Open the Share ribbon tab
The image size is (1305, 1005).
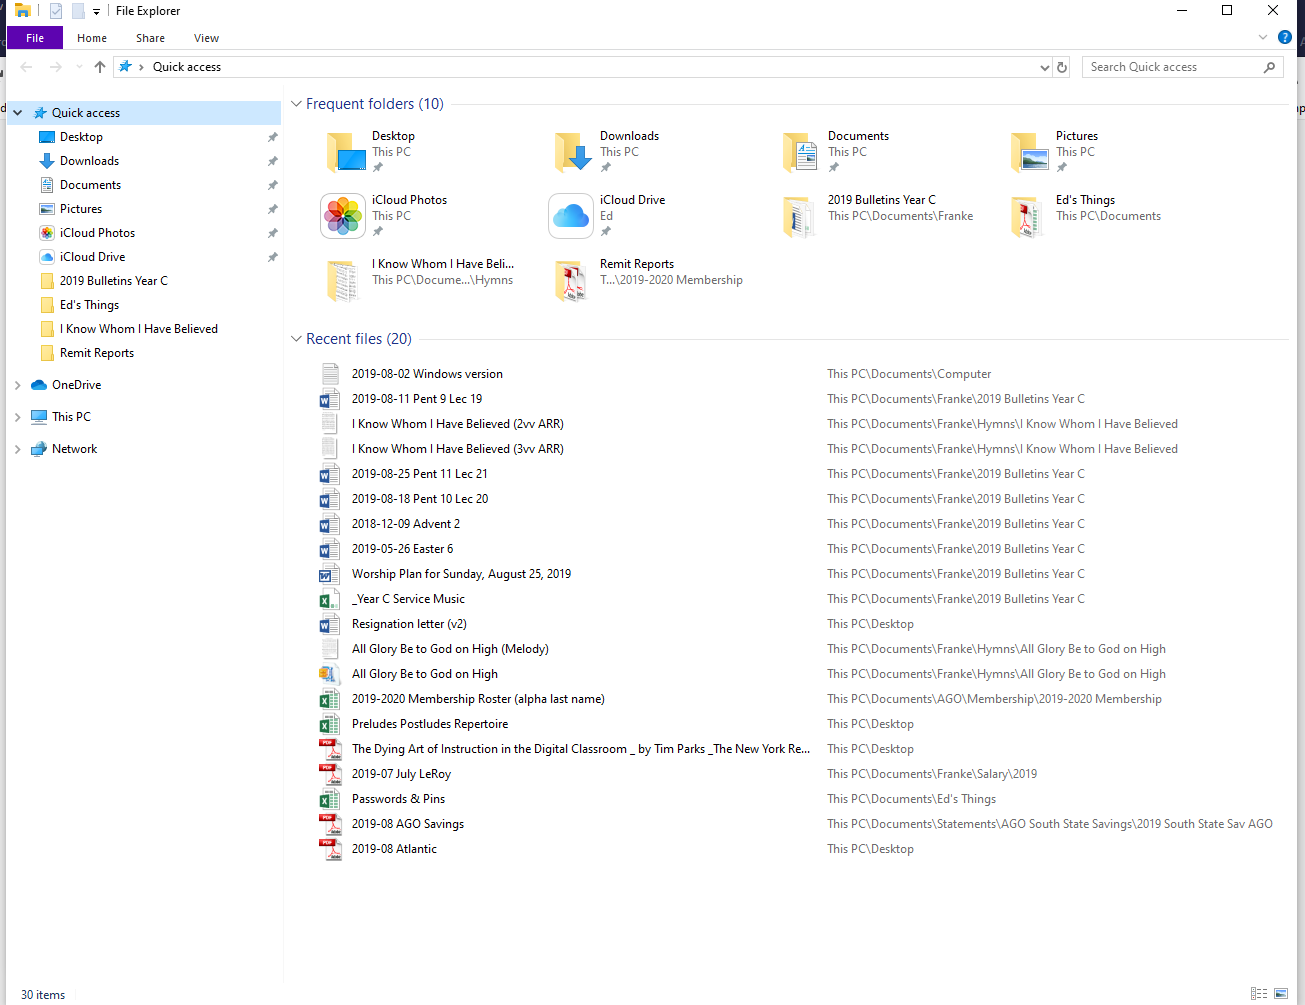[x=151, y=38]
